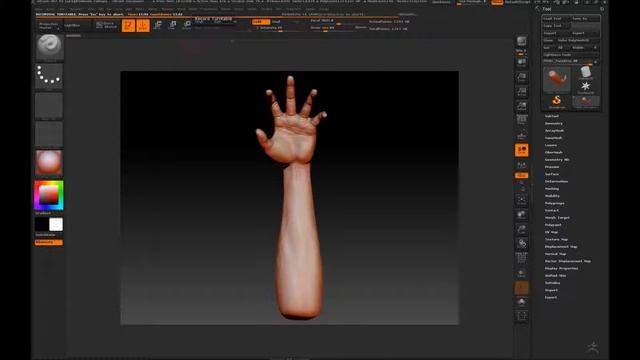Toggle the Floor grid icon
This screenshot has height=360, width=640.
tap(522, 135)
